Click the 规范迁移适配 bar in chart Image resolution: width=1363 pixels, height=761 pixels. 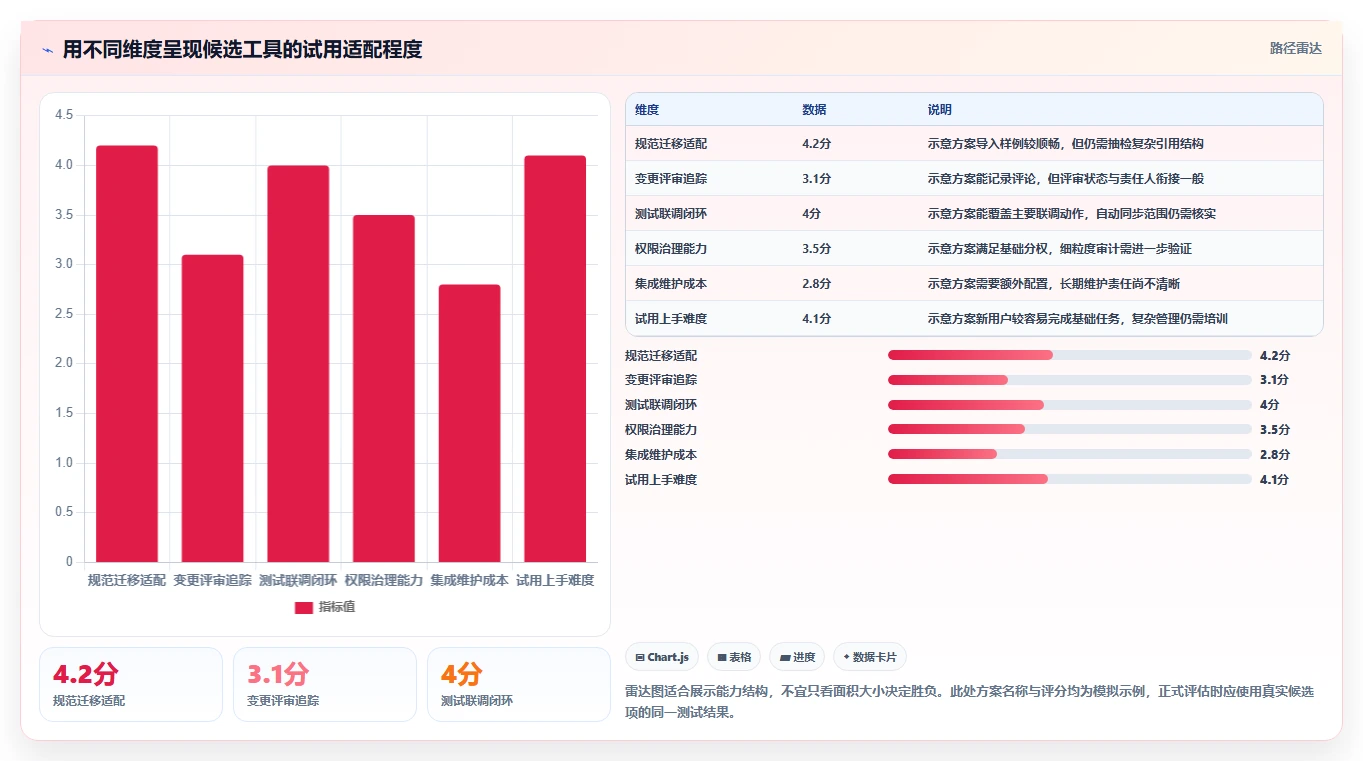[x=127, y=354]
